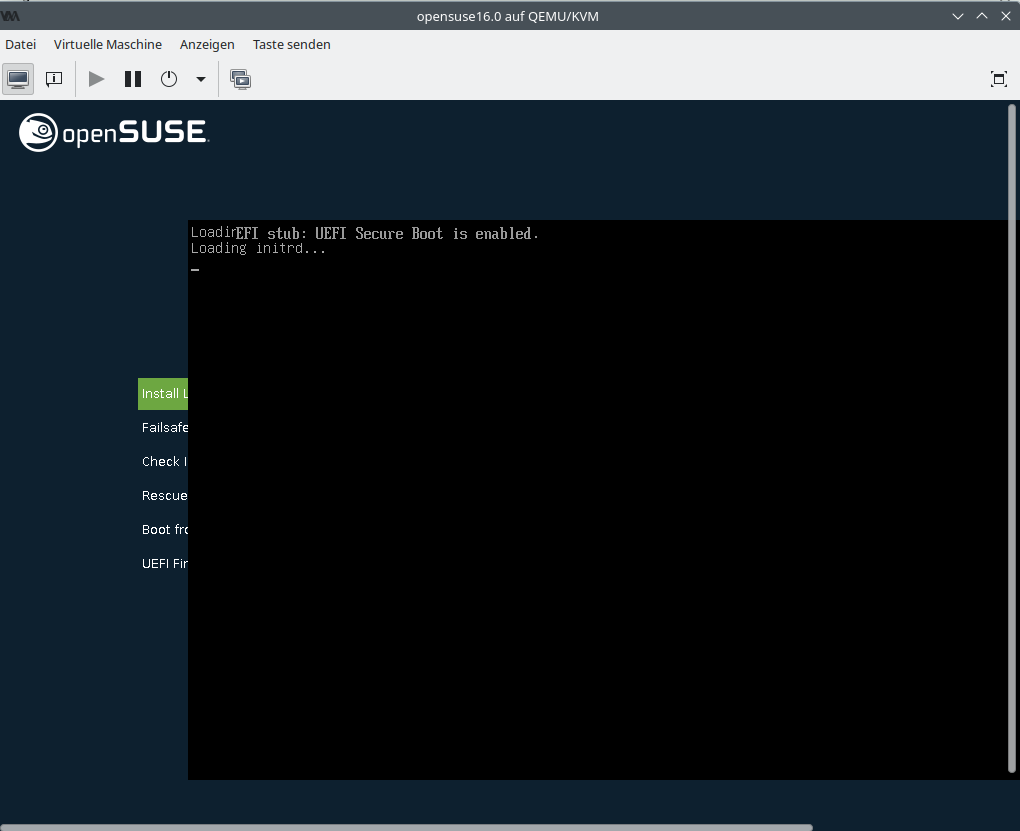Select the UEFI Firmware boot entry
The height and width of the screenshot is (831, 1020).
[x=165, y=564]
